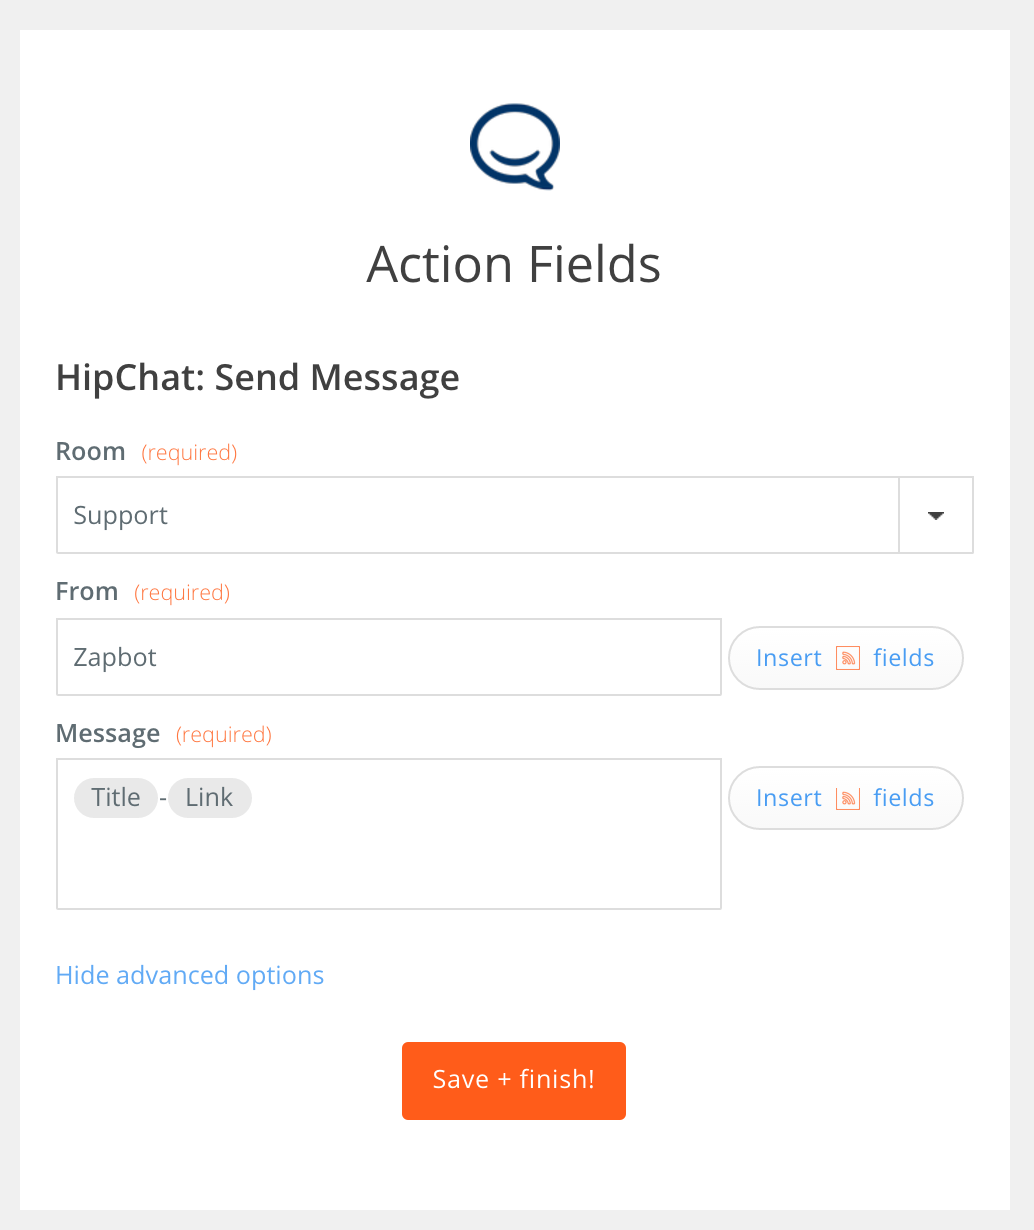Click the Room field label

91,451
